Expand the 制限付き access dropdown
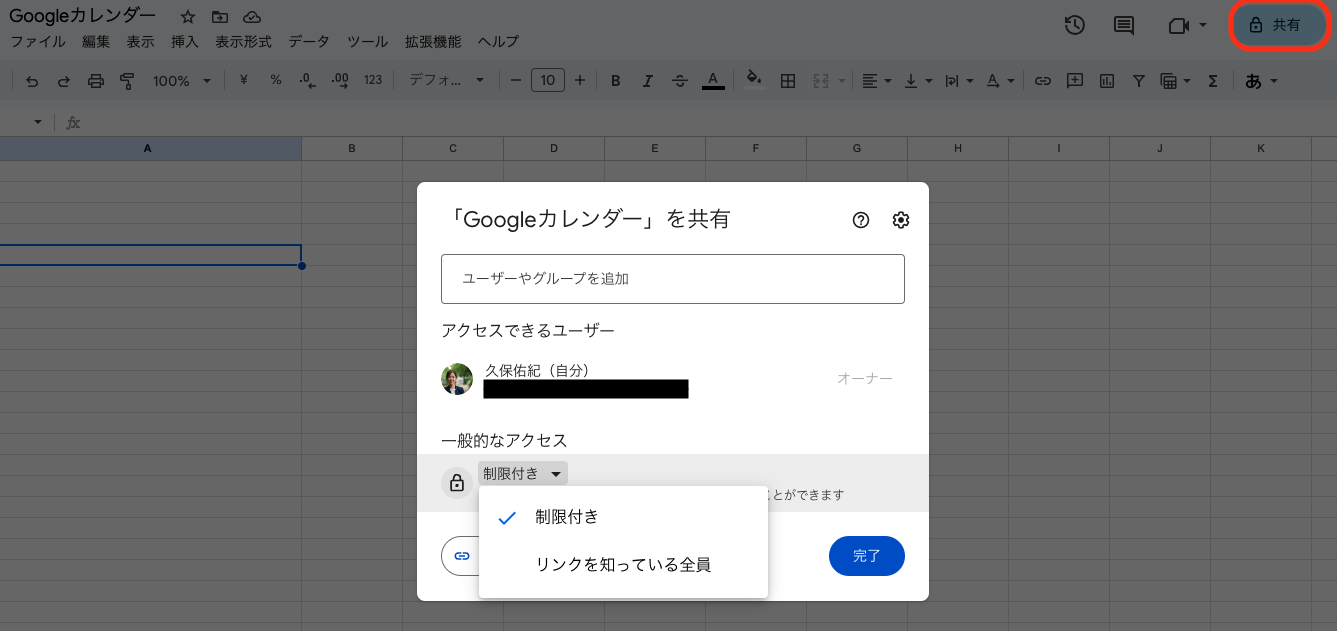 (523, 474)
